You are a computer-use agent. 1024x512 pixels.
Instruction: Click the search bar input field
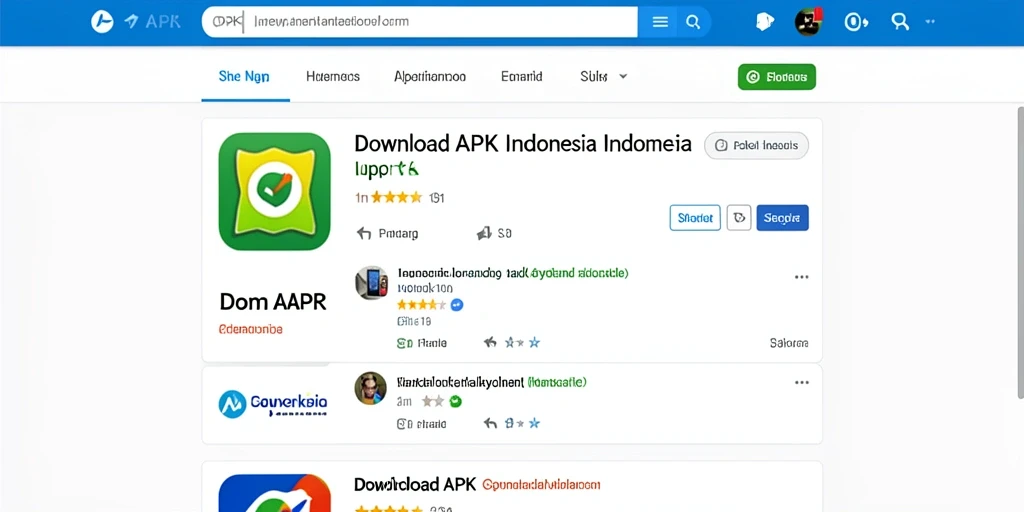420,22
